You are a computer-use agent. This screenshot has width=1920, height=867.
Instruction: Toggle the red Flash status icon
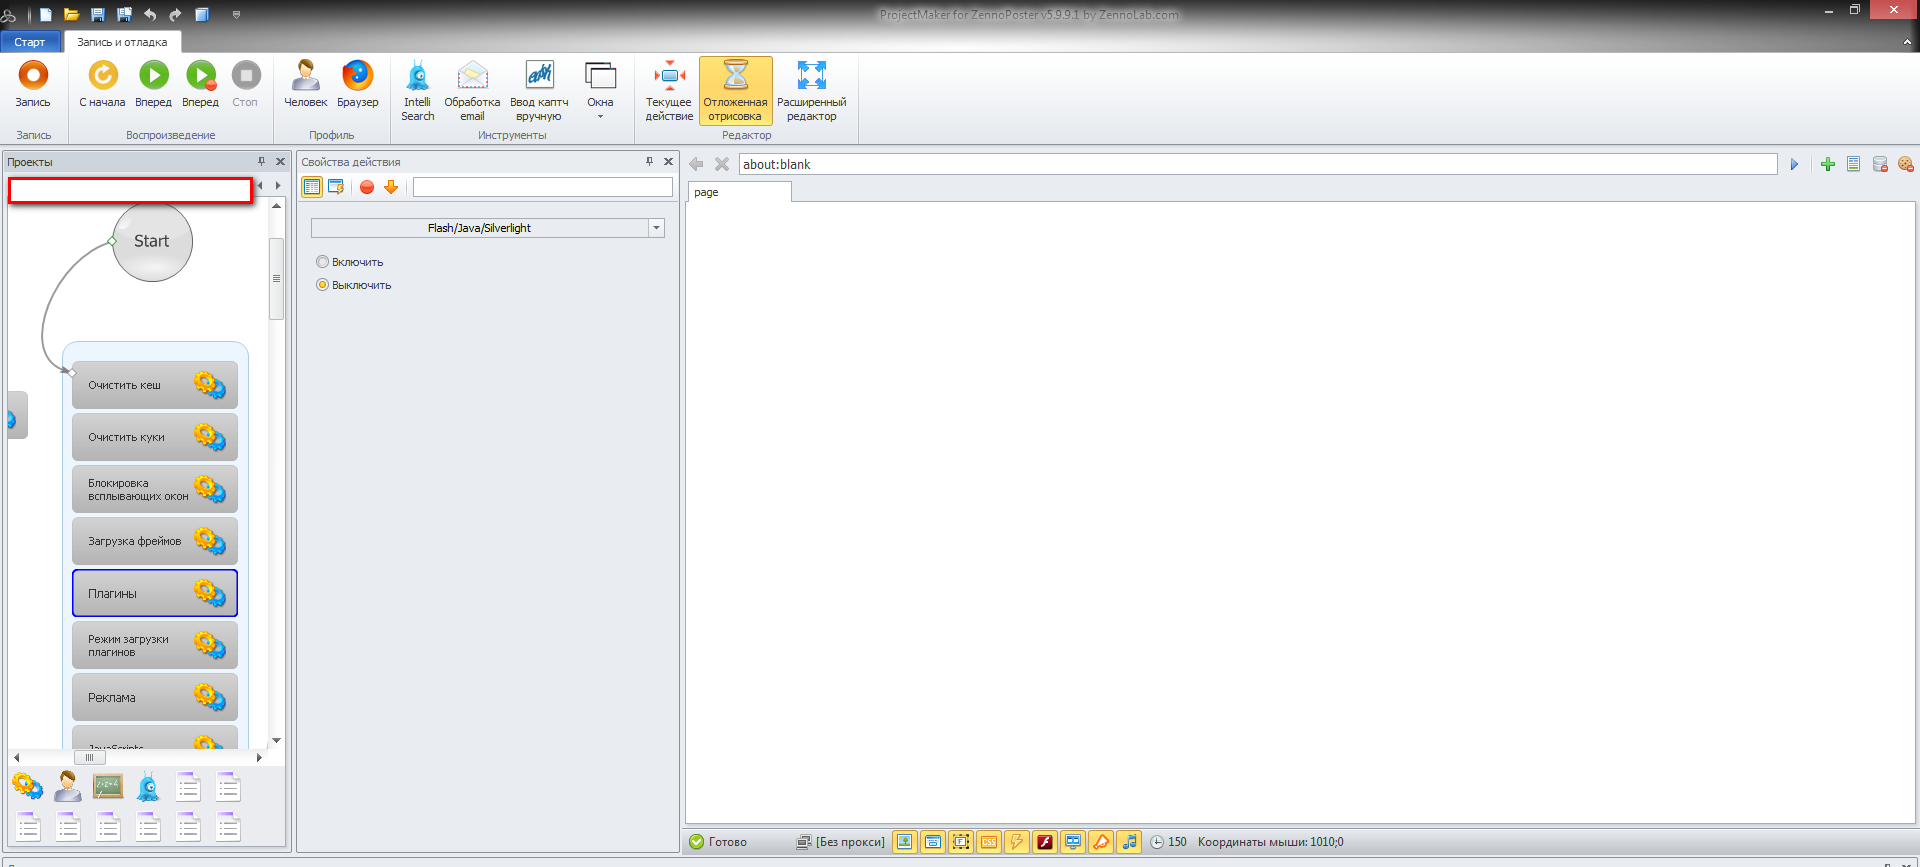pyautogui.click(x=1045, y=842)
